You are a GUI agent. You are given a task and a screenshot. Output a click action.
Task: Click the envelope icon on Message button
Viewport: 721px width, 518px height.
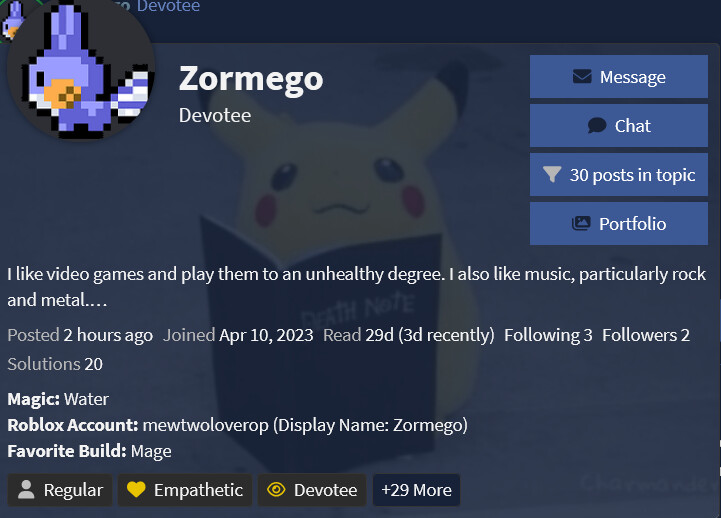point(582,76)
